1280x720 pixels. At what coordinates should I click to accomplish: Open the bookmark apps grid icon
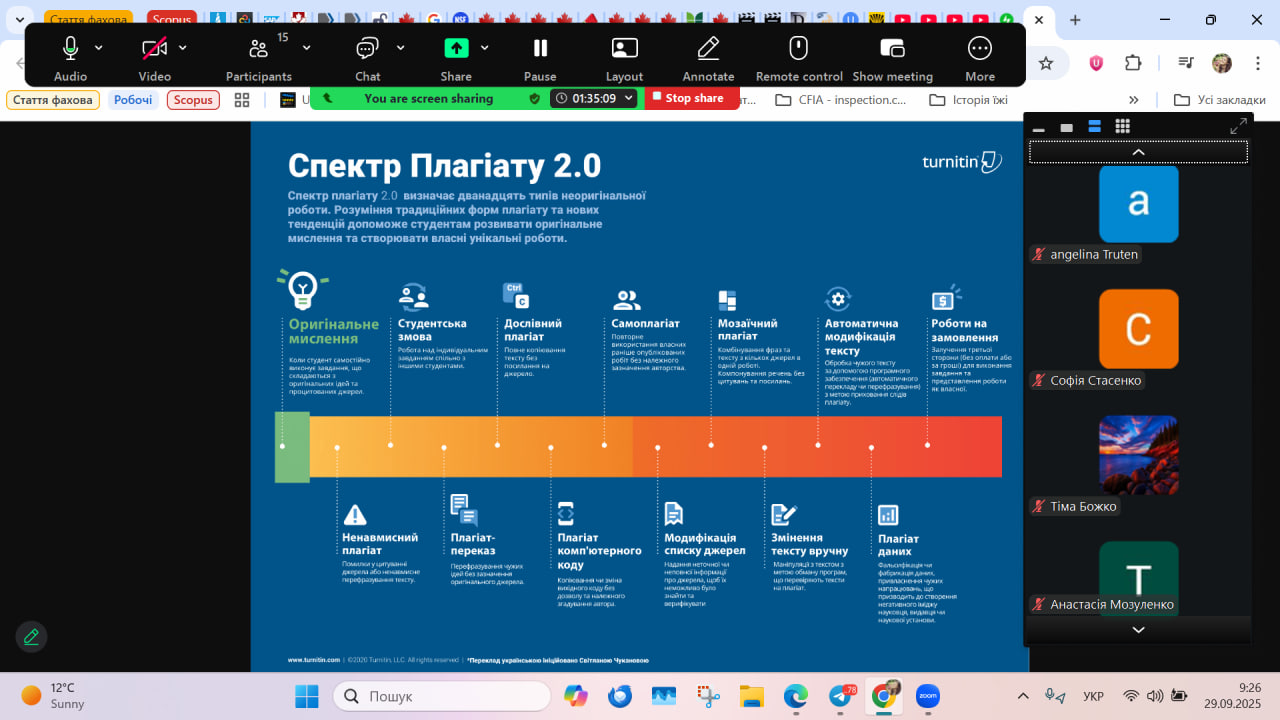(241, 100)
